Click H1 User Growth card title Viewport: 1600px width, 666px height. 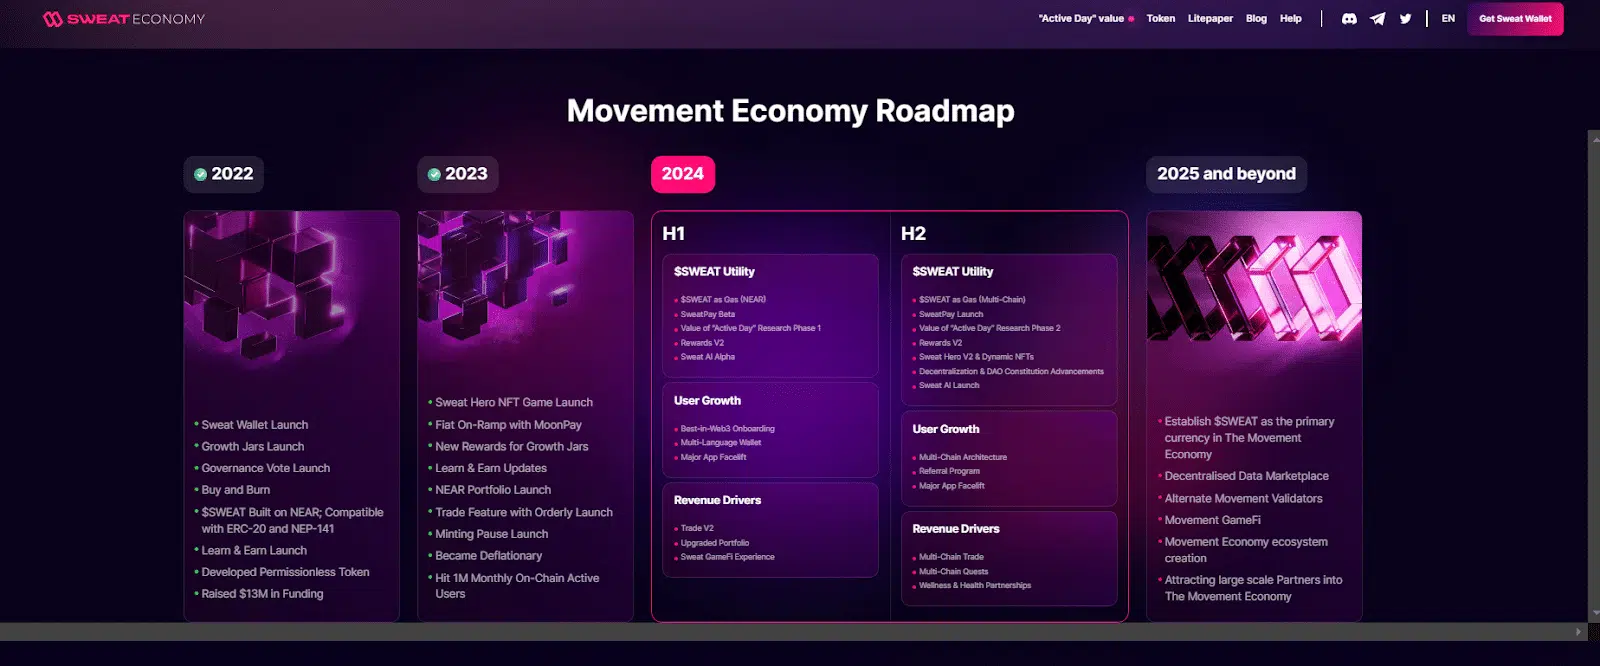tap(707, 400)
